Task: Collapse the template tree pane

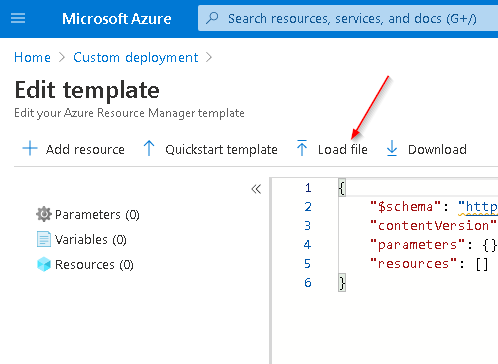Action: point(256,189)
